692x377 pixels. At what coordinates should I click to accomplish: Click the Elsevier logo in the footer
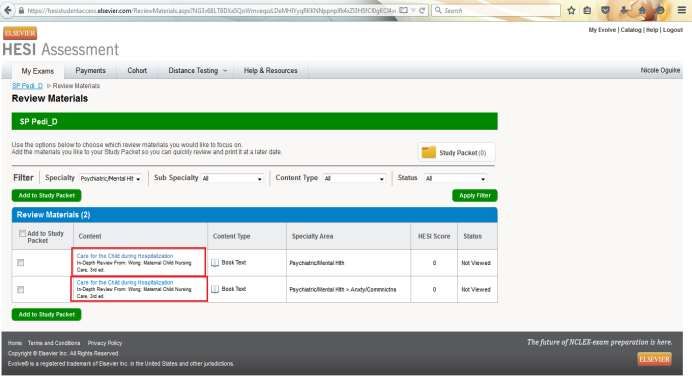coord(654,359)
